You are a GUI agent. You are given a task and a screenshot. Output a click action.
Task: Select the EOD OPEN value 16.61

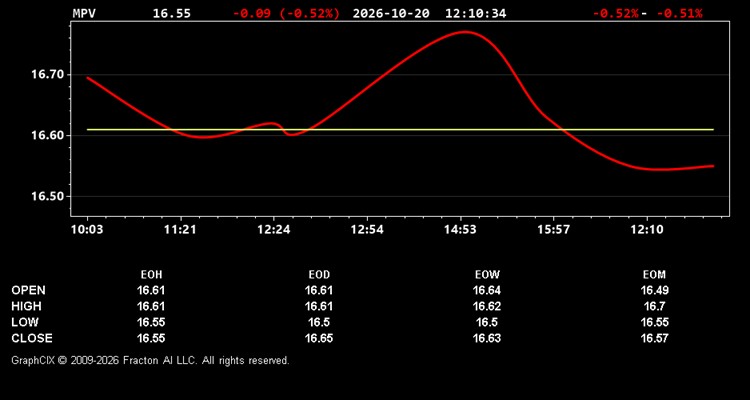pyautogui.click(x=319, y=290)
